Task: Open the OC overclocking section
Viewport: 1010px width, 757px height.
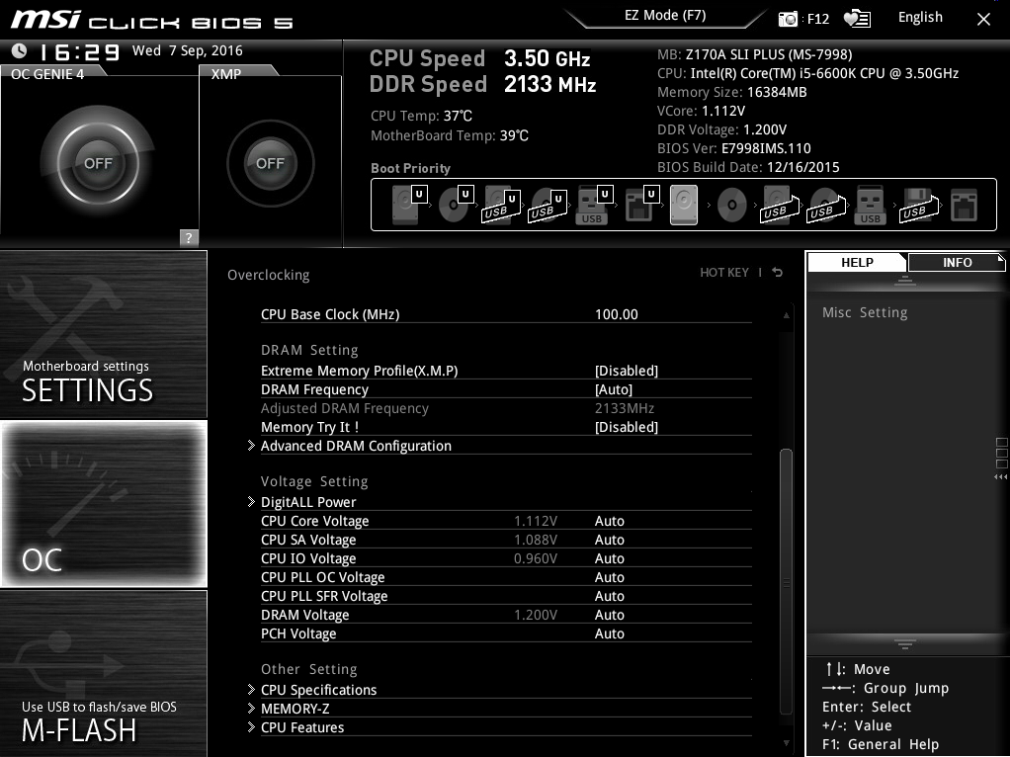Action: coord(104,504)
